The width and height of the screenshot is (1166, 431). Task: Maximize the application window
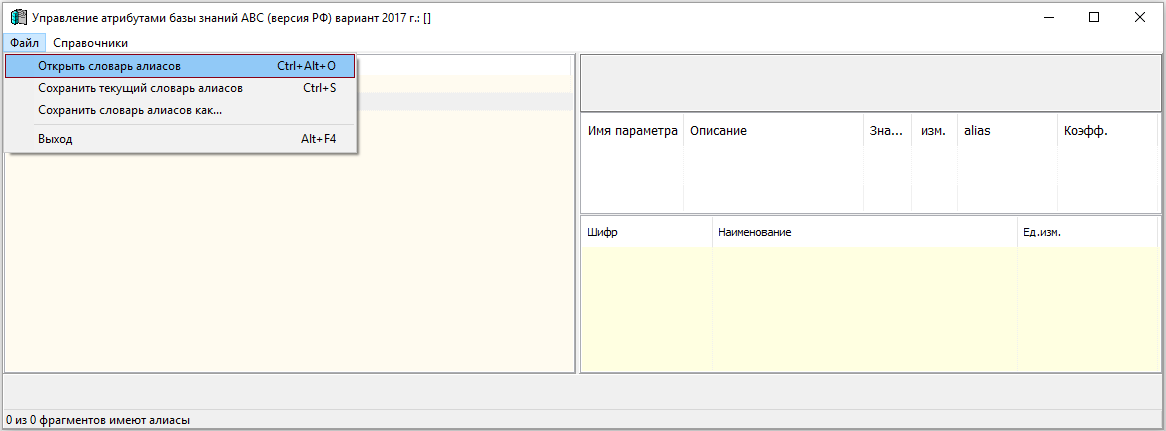pos(1094,17)
